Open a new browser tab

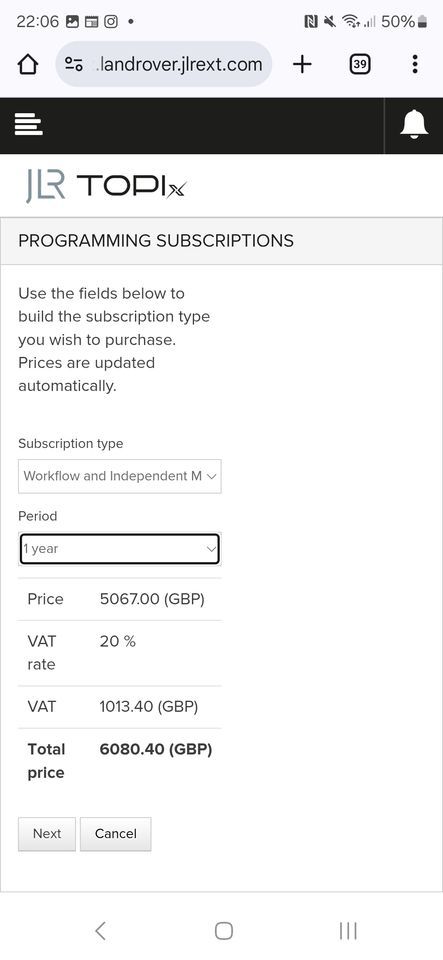coord(302,64)
